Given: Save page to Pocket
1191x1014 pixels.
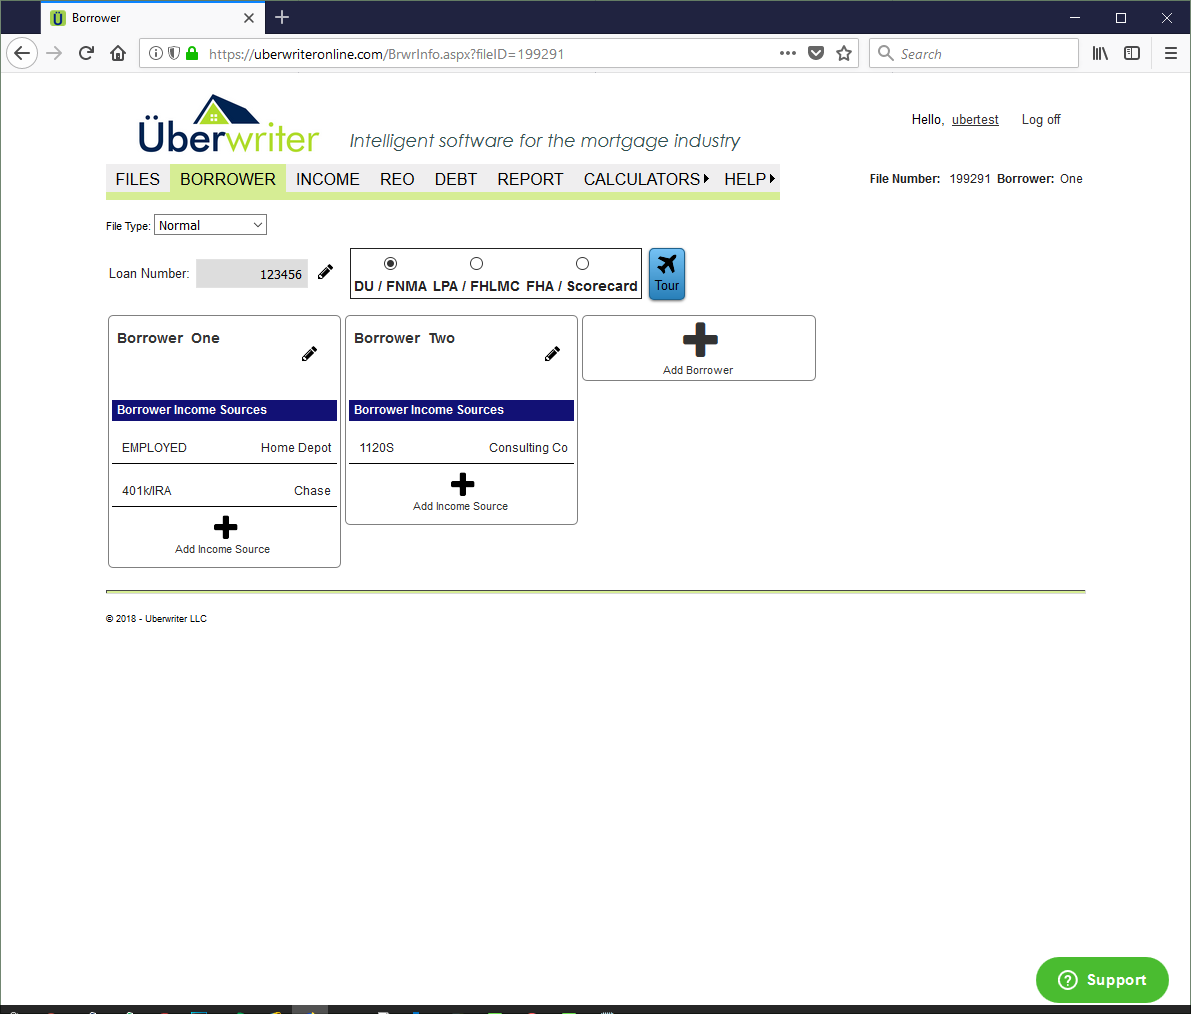Looking at the screenshot, I should pyautogui.click(x=816, y=53).
